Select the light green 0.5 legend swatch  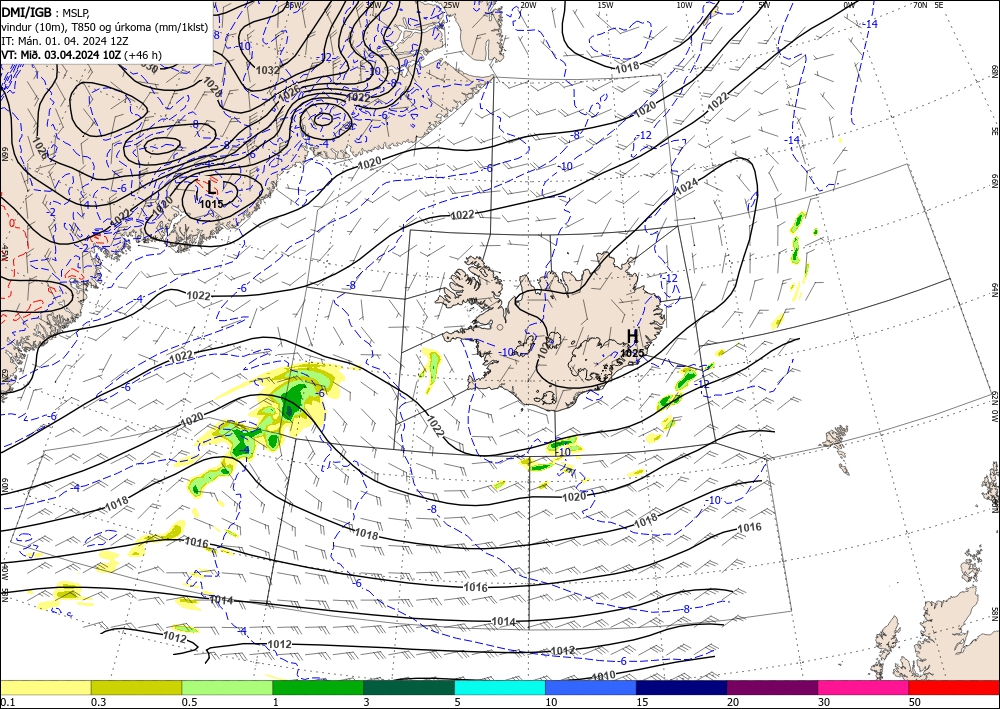[x=227, y=687]
